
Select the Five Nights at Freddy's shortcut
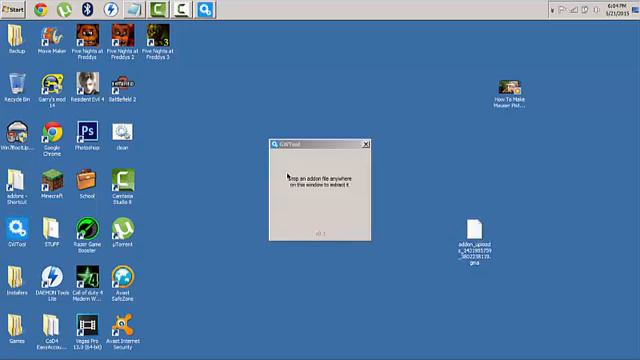tap(87, 42)
